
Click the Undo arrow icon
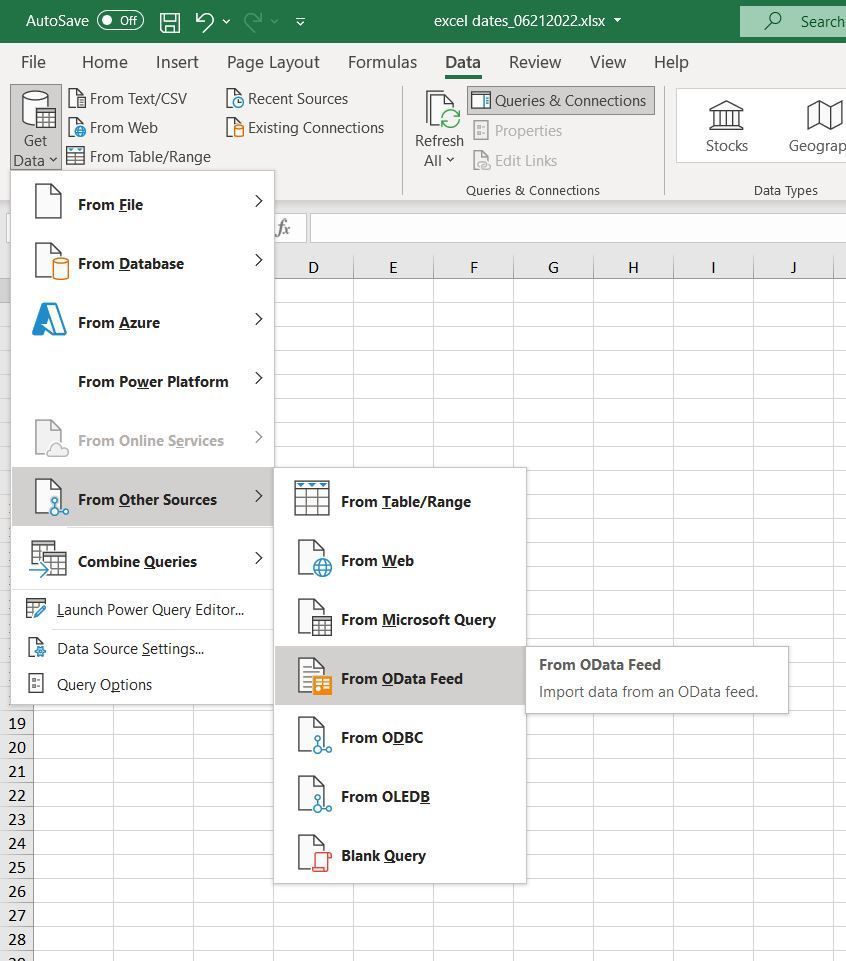click(204, 21)
